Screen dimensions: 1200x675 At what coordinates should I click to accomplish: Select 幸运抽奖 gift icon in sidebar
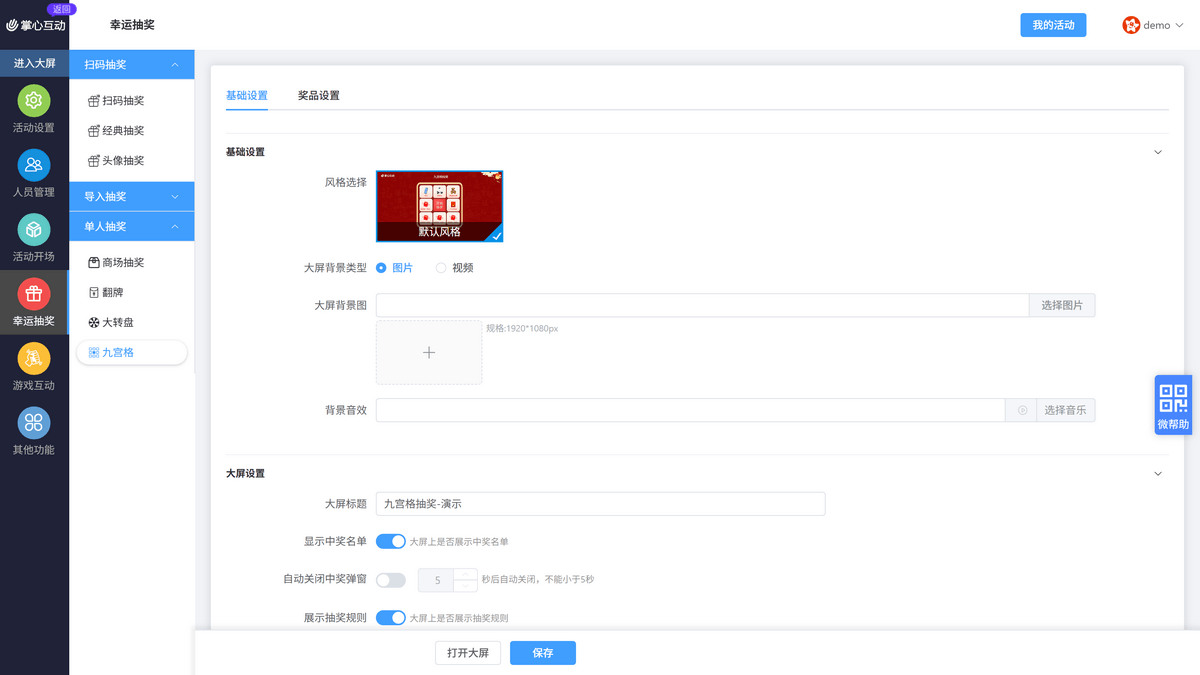click(x=34, y=294)
